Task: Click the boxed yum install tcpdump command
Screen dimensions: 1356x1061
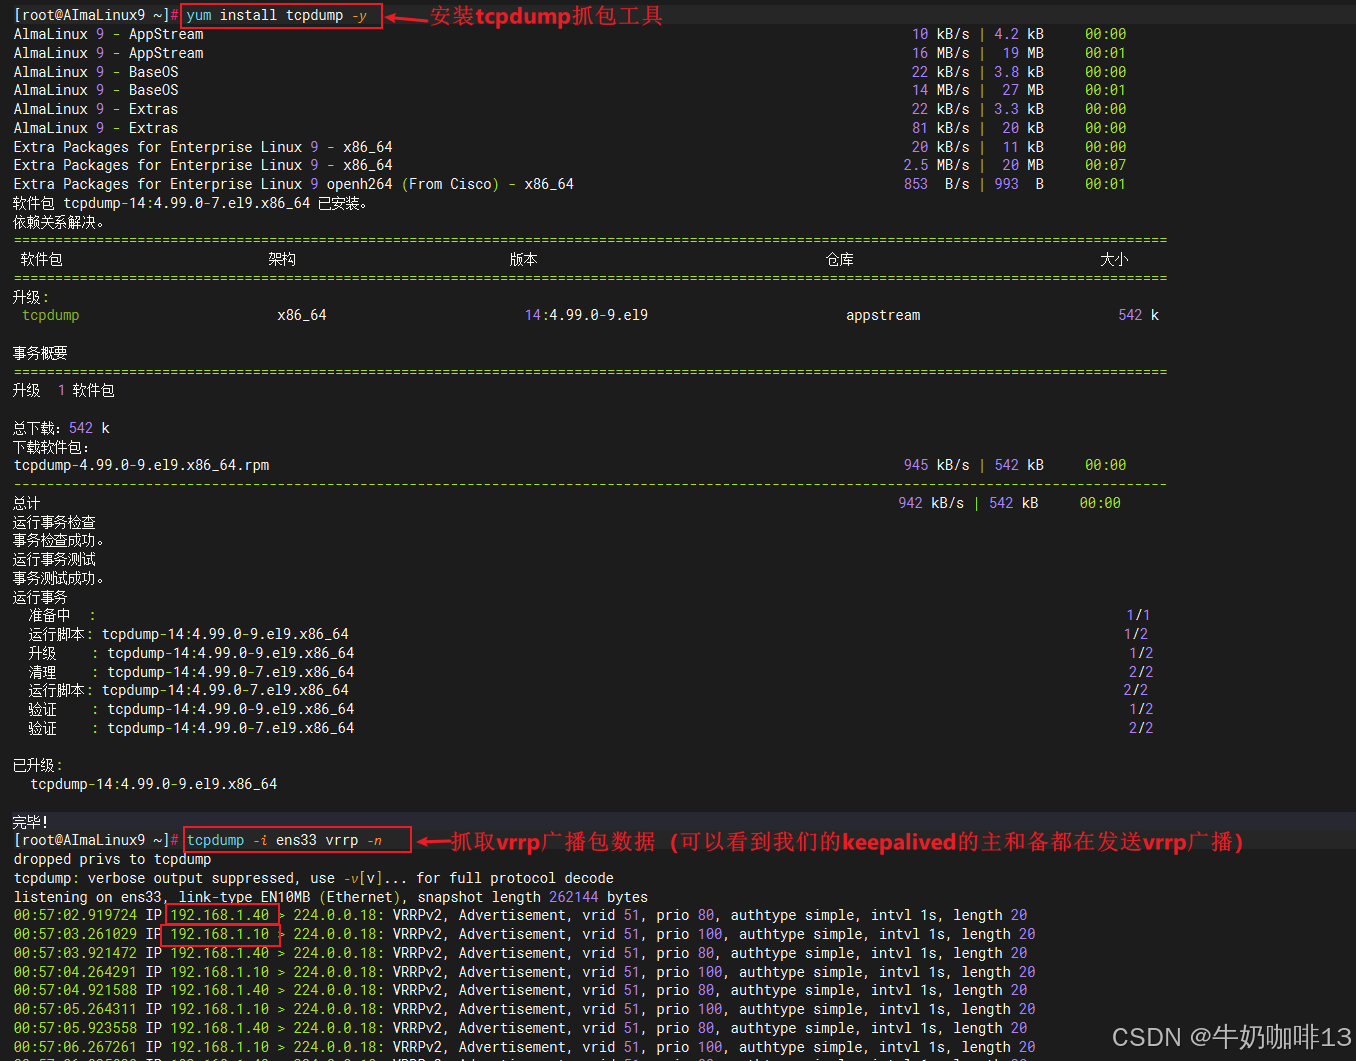Action: (x=280, y=16)
